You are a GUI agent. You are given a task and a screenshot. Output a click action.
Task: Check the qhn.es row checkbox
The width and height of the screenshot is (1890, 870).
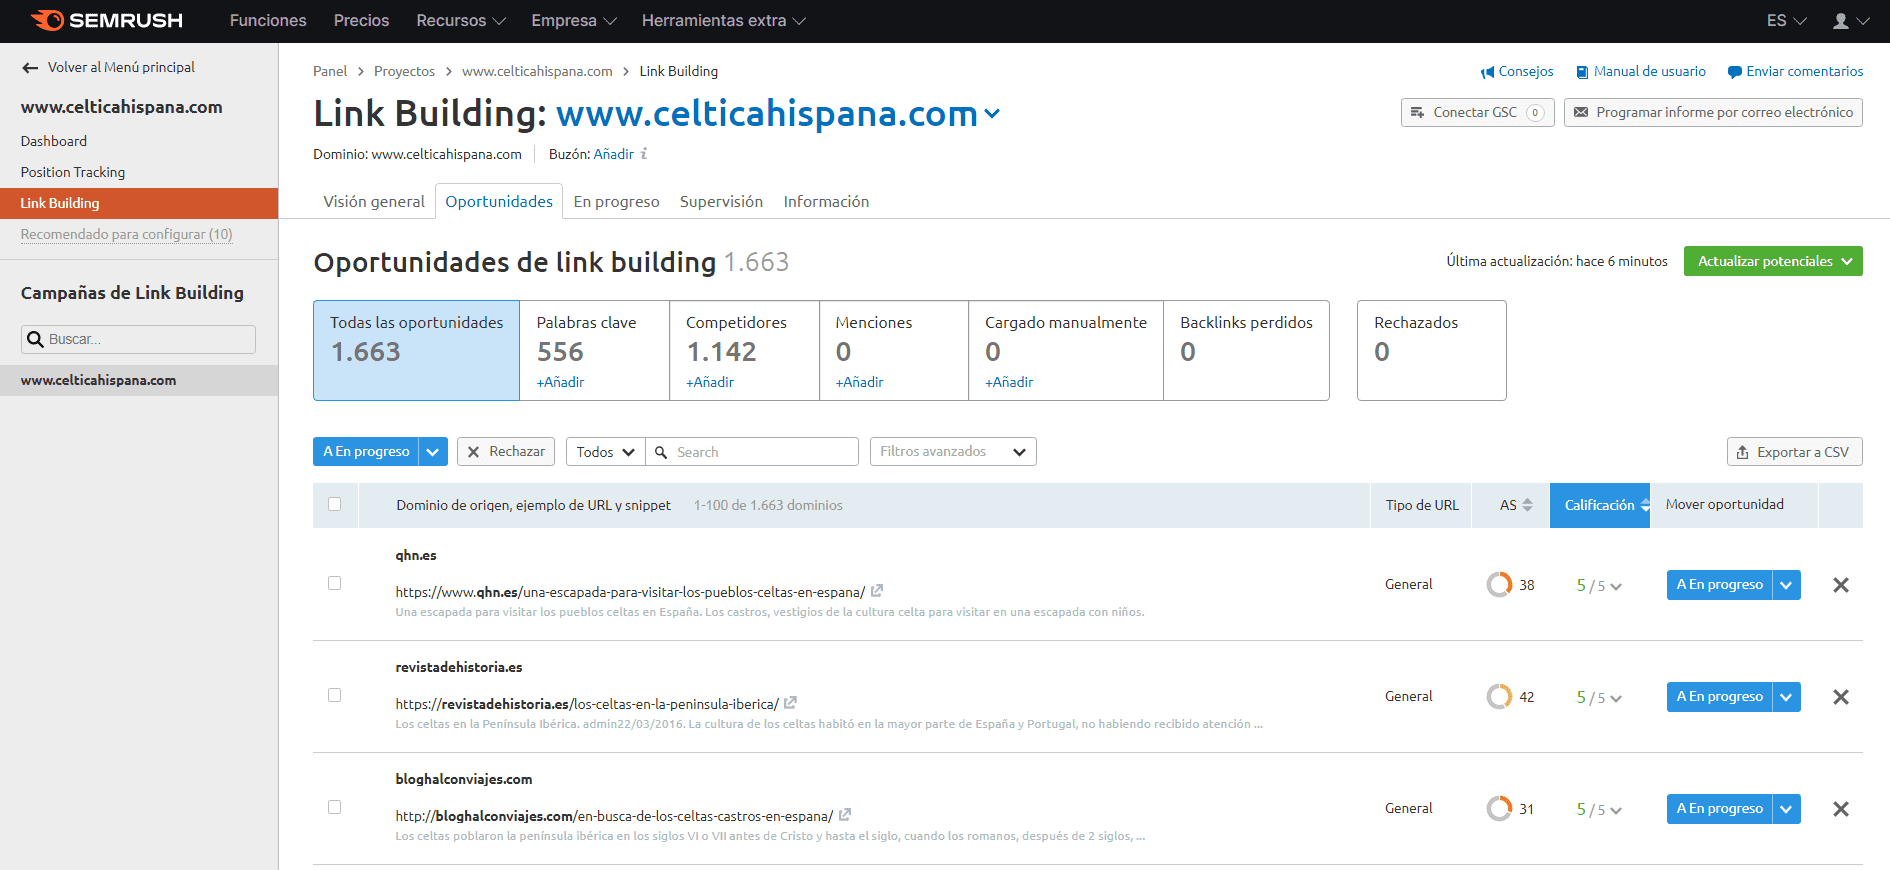[x=335, y=583]
